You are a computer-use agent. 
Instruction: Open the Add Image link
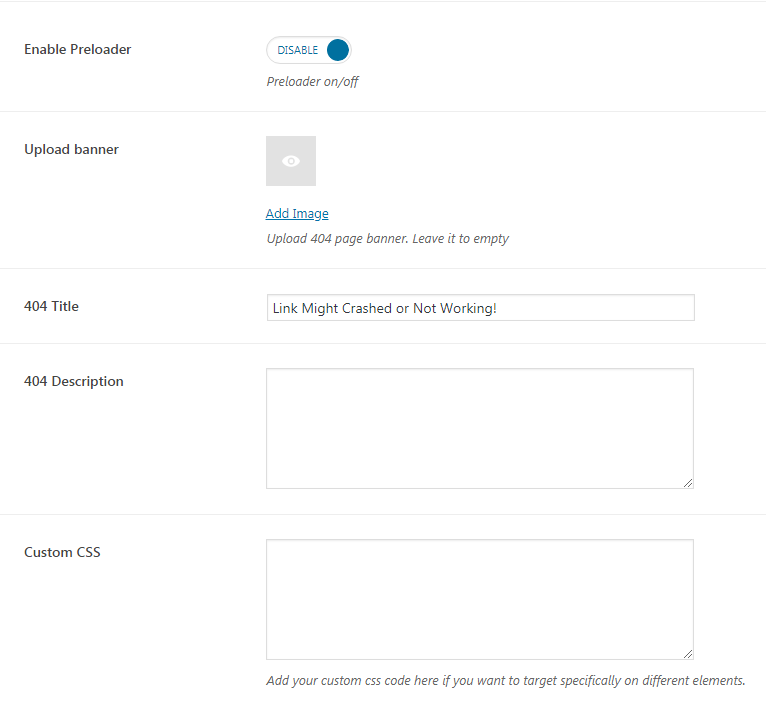coord(297,214)
